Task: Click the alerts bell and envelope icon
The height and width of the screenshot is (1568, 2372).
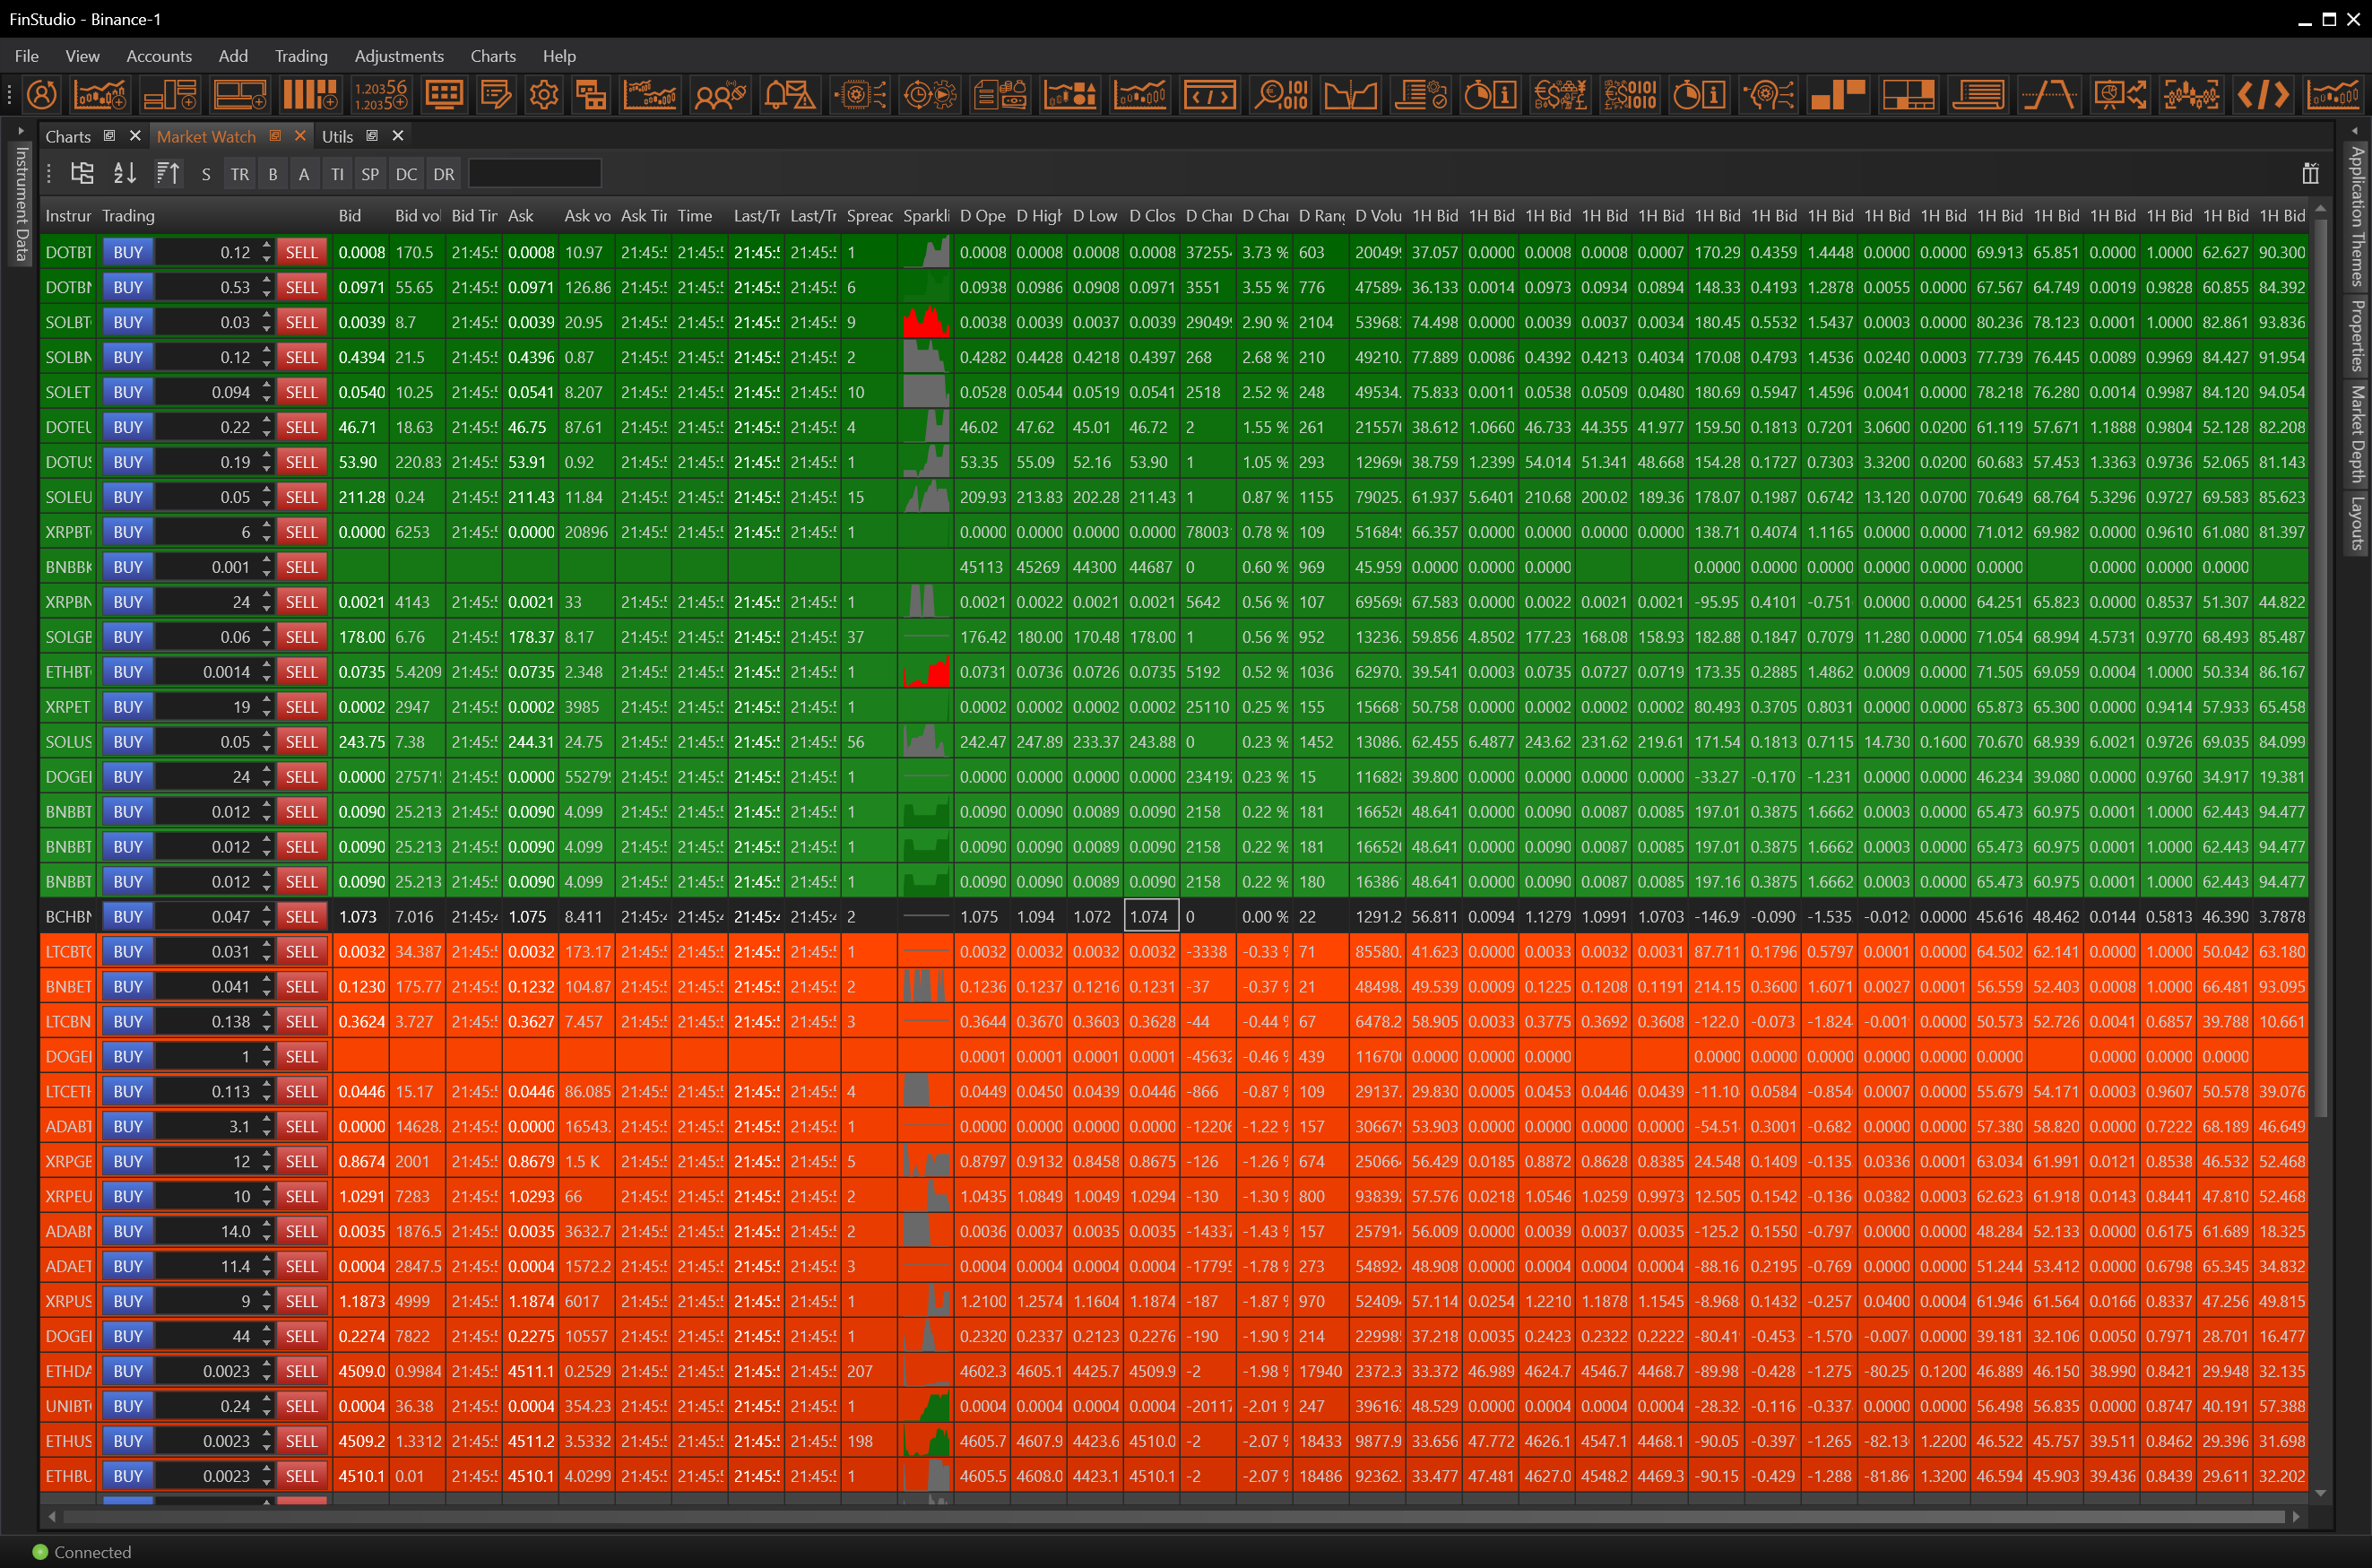Action: [789, 95]
